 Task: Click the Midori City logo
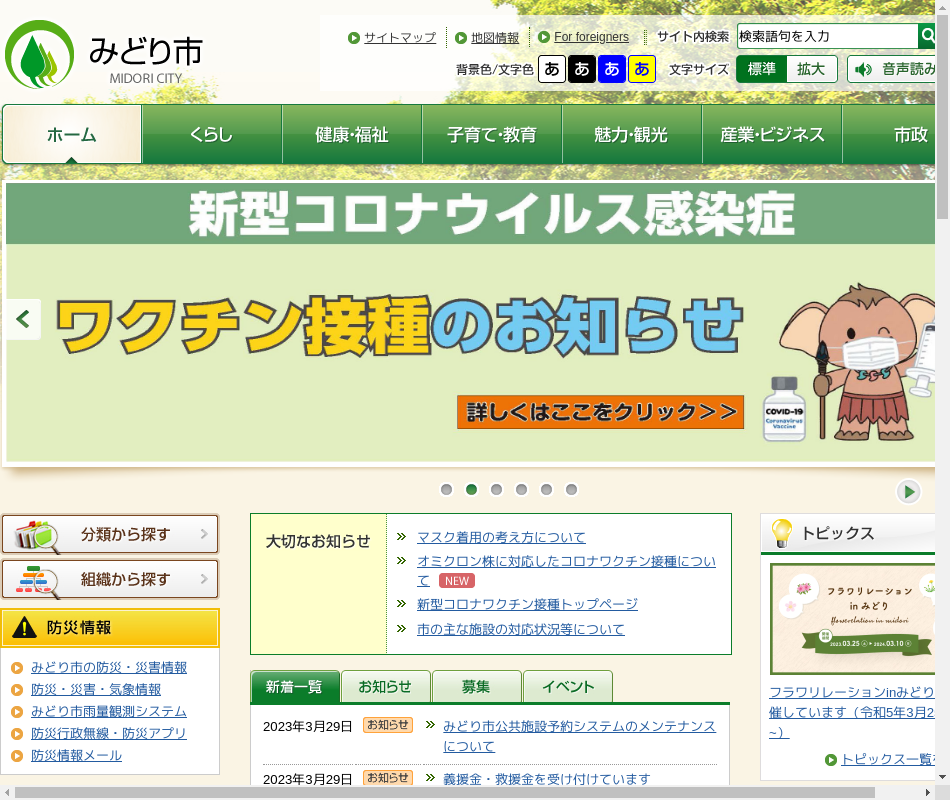(x=104, y=56)
